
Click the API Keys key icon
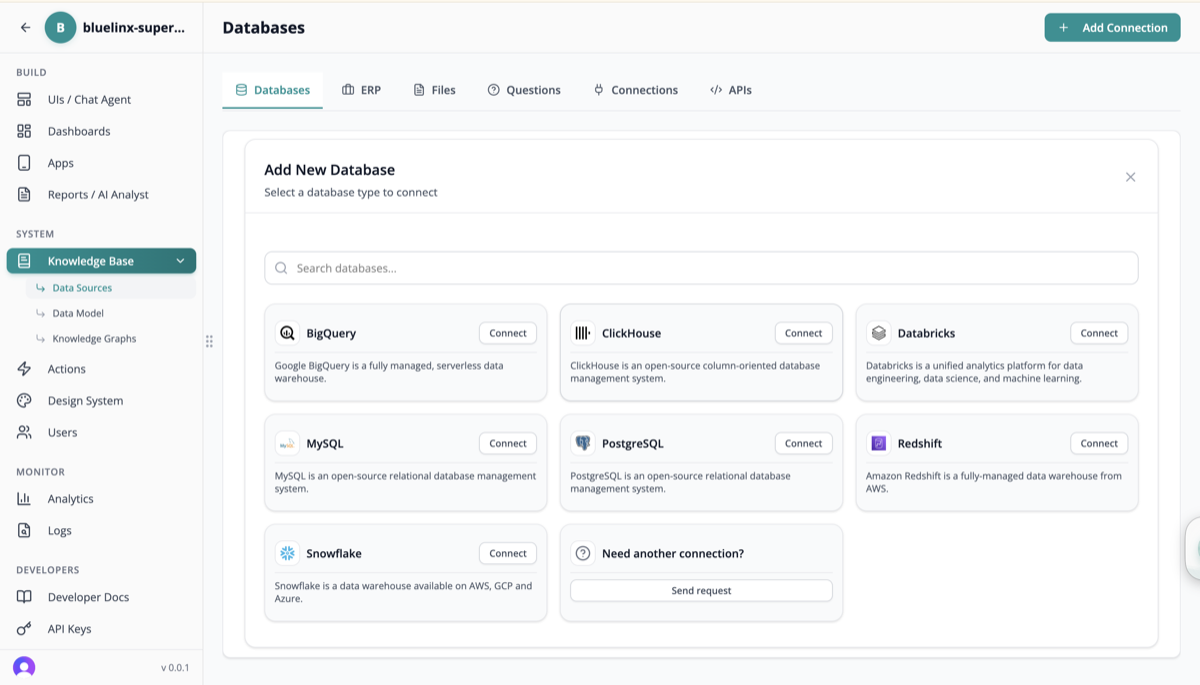(24, 629)
